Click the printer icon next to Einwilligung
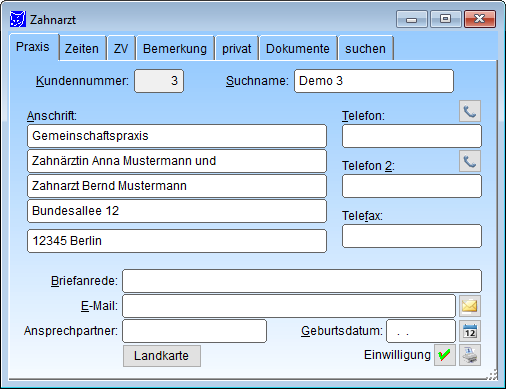 pyautogui.click(x=470, y=355)
